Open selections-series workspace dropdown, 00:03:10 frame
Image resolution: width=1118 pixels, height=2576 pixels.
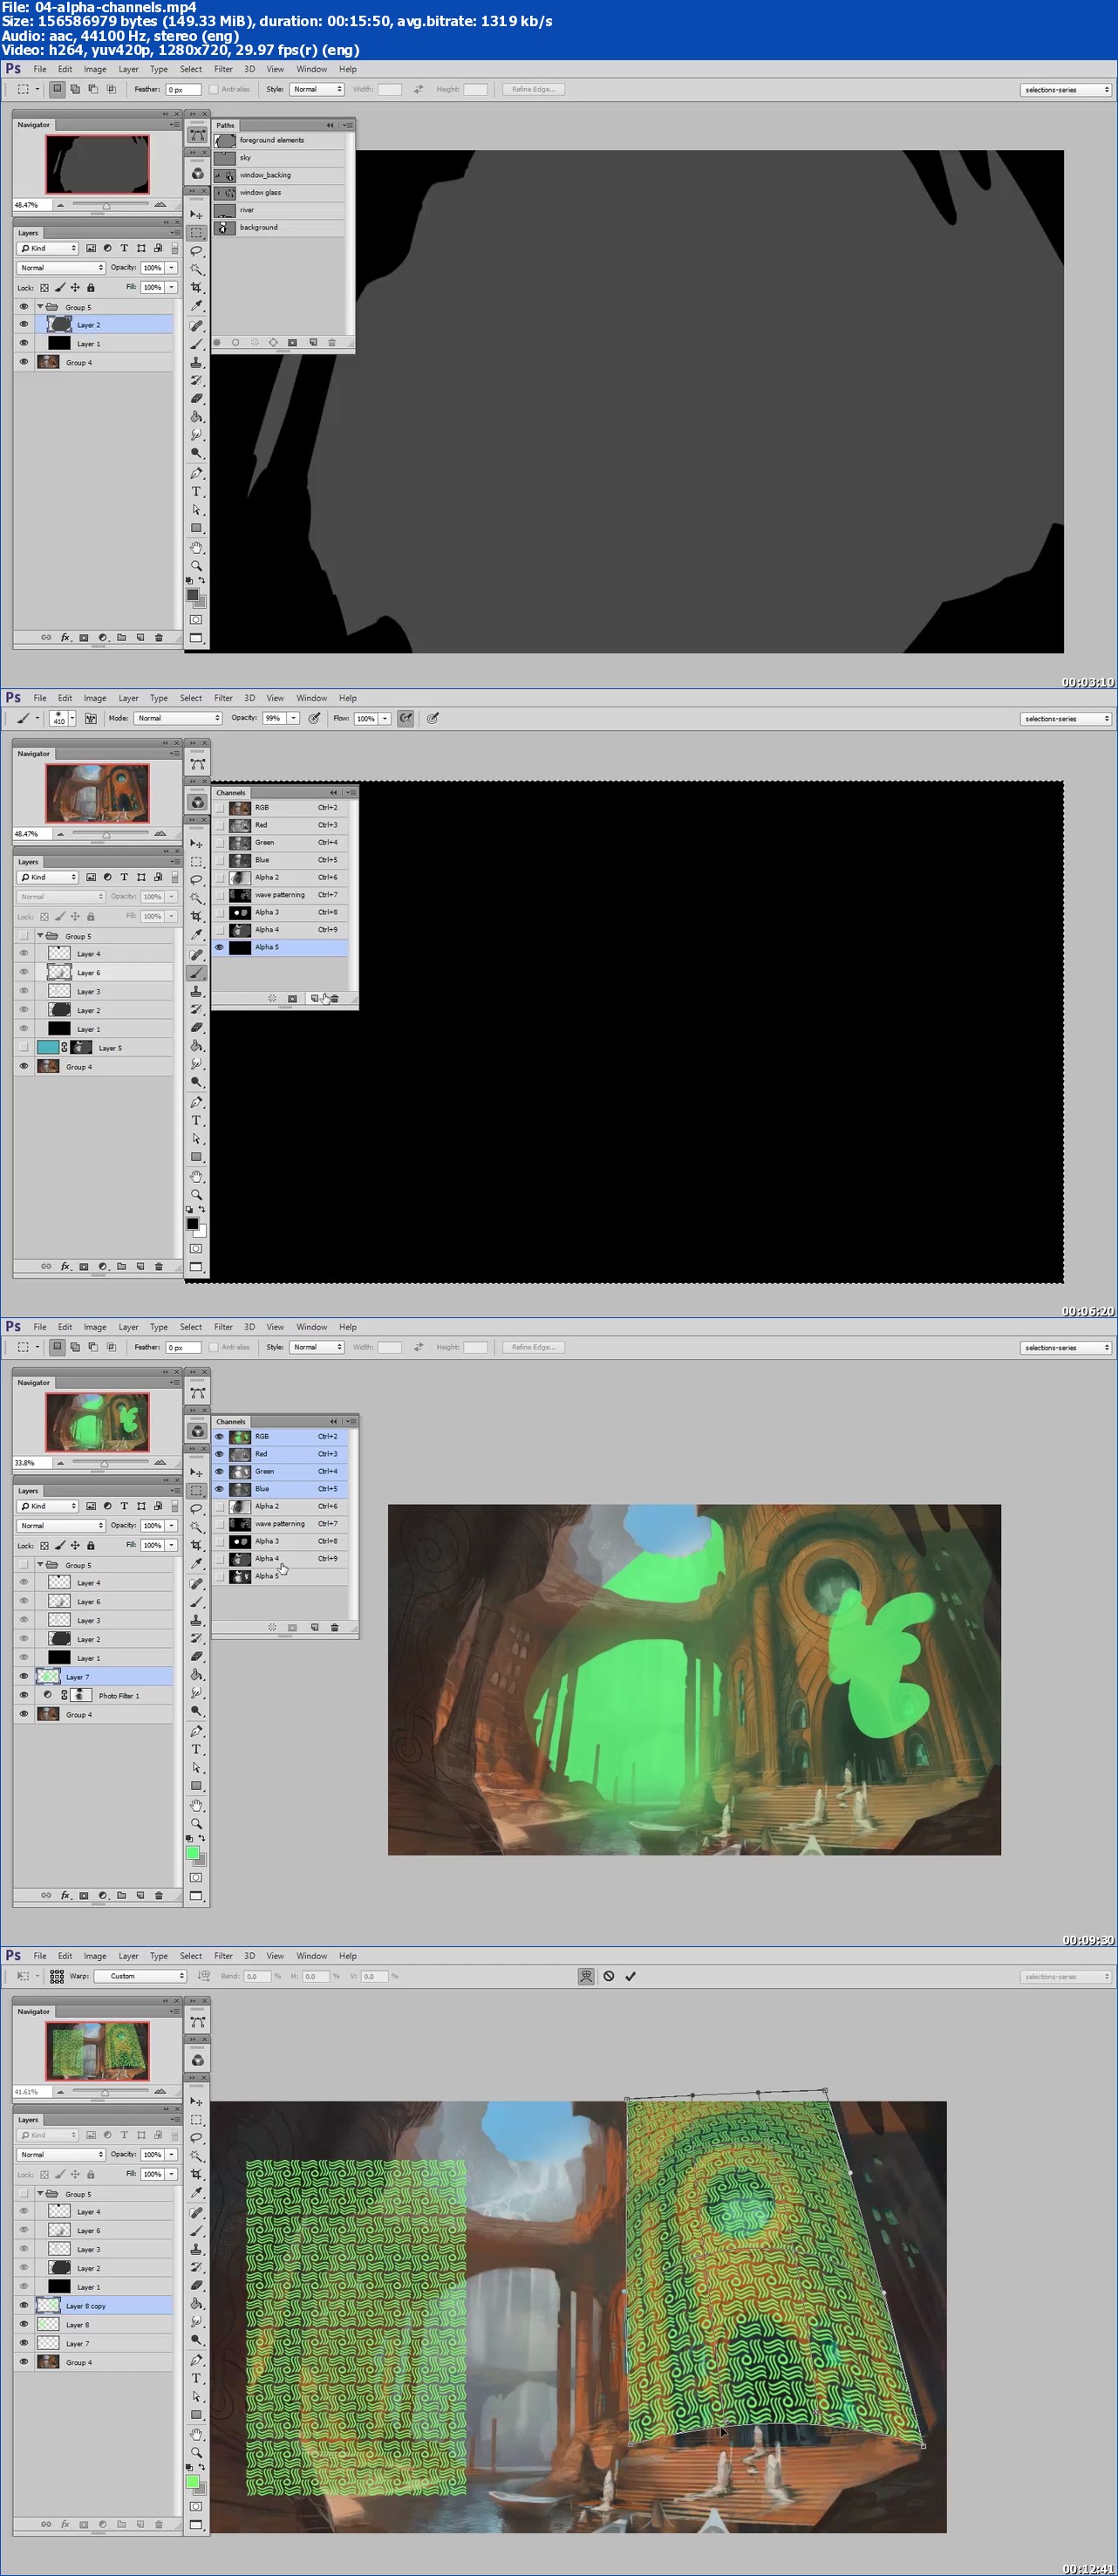pyautogui.click(x=1066, y=89)
